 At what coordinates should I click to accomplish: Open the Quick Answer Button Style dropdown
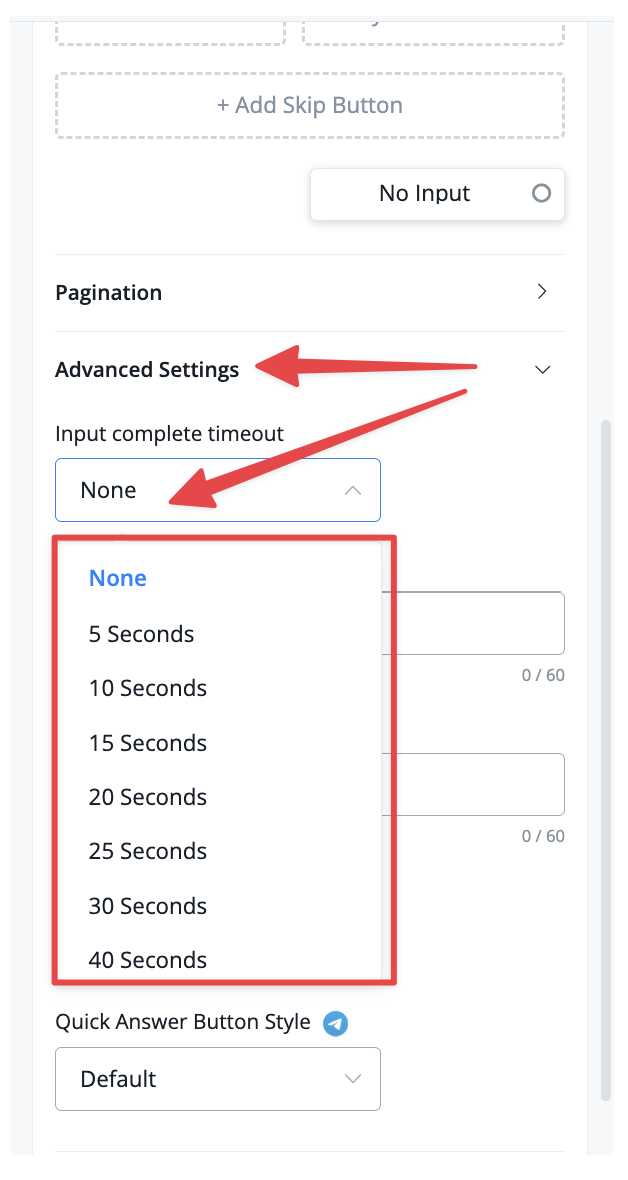point(218,1079)
